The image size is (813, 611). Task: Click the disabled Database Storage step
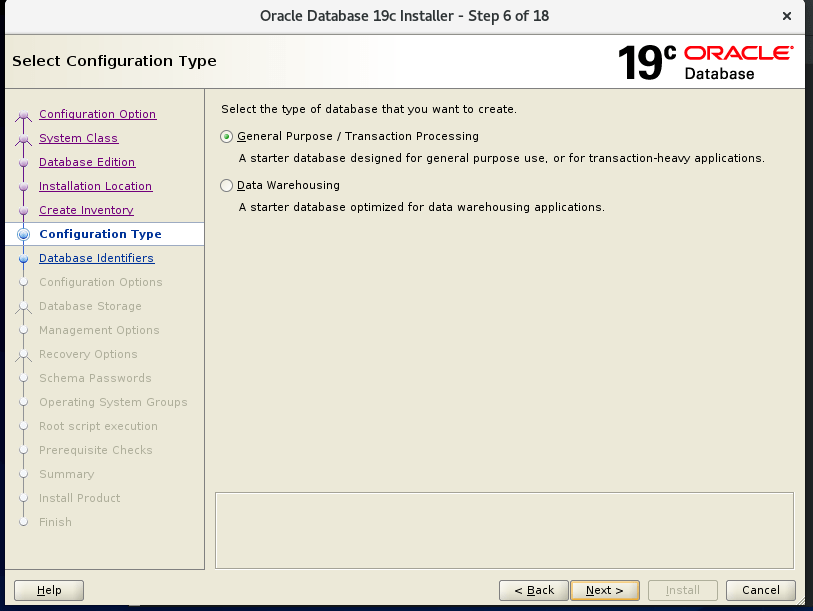pos(90,306)
